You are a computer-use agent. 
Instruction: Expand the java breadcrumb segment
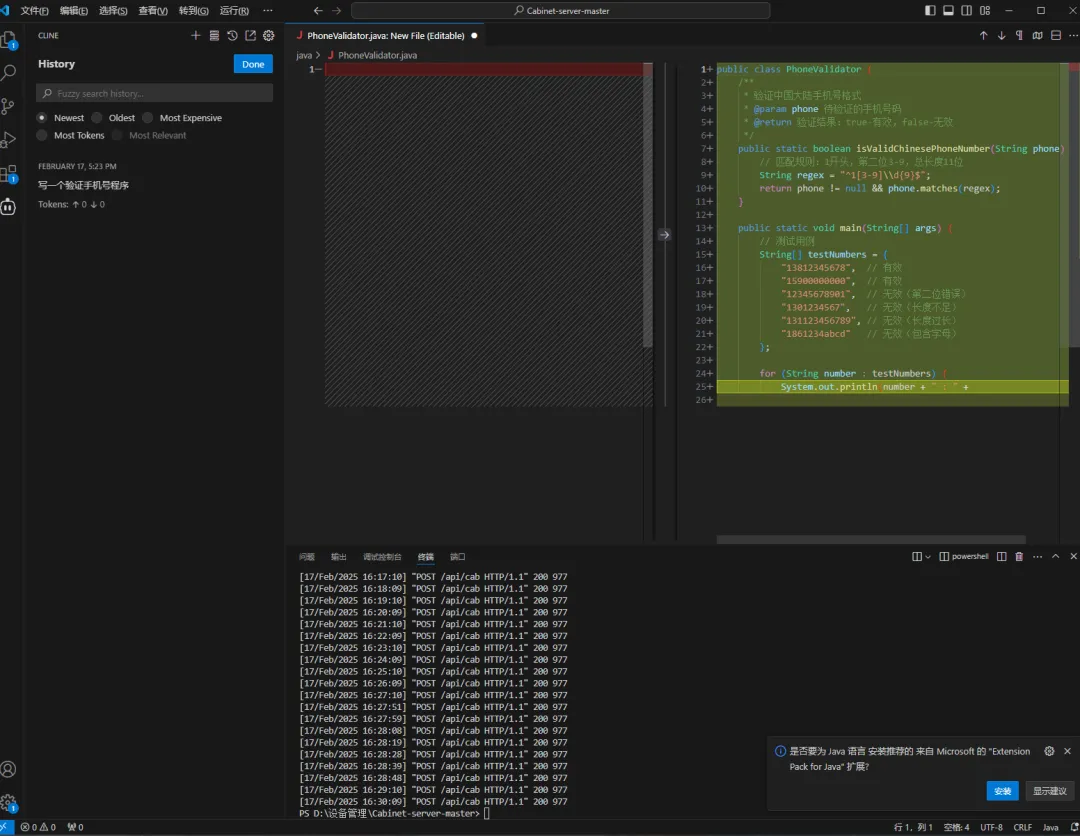pyautogui.click(x=304, y=55)
